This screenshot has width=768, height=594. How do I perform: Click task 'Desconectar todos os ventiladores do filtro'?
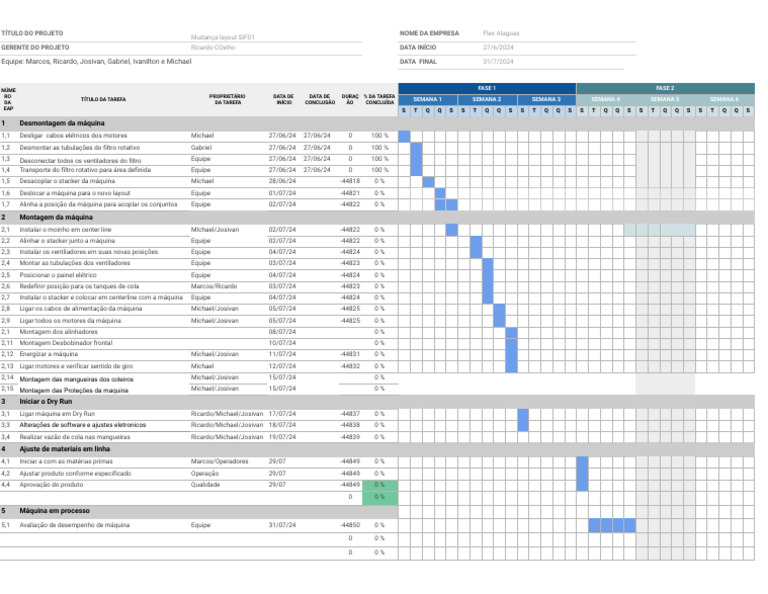click(80, 161)
